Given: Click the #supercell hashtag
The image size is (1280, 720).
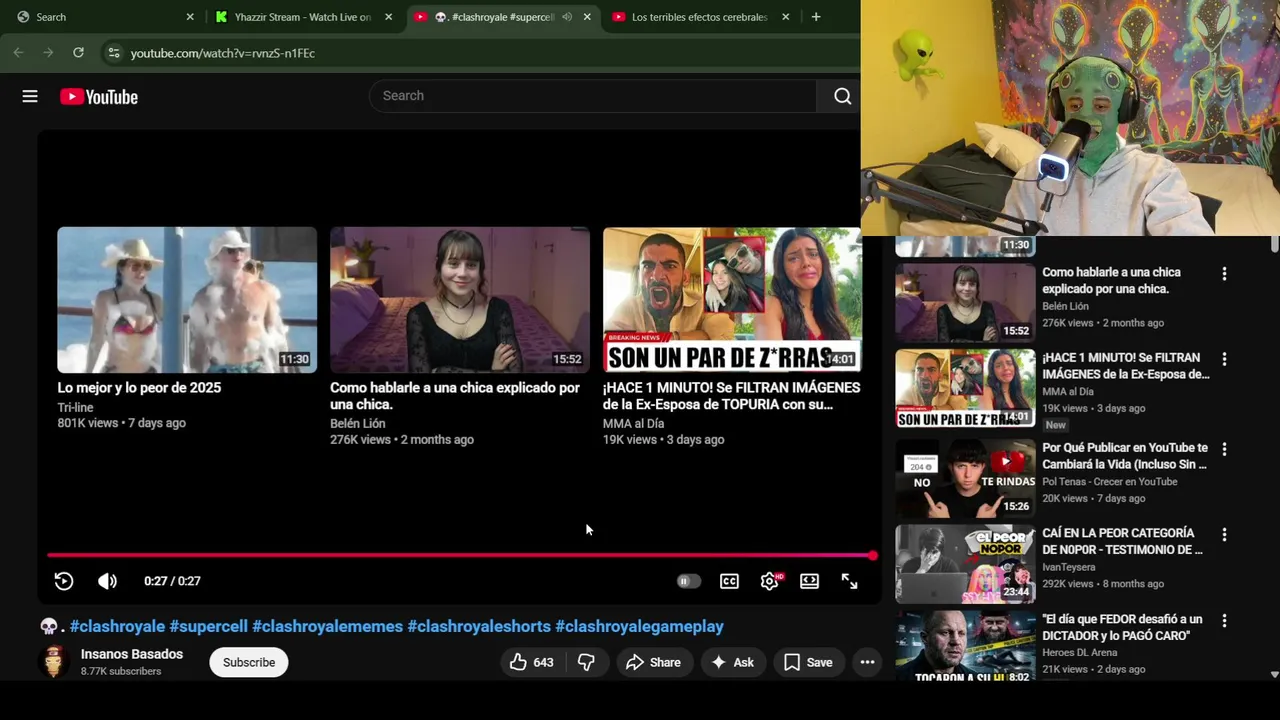Looking at the screenshot, I should 208,626.
